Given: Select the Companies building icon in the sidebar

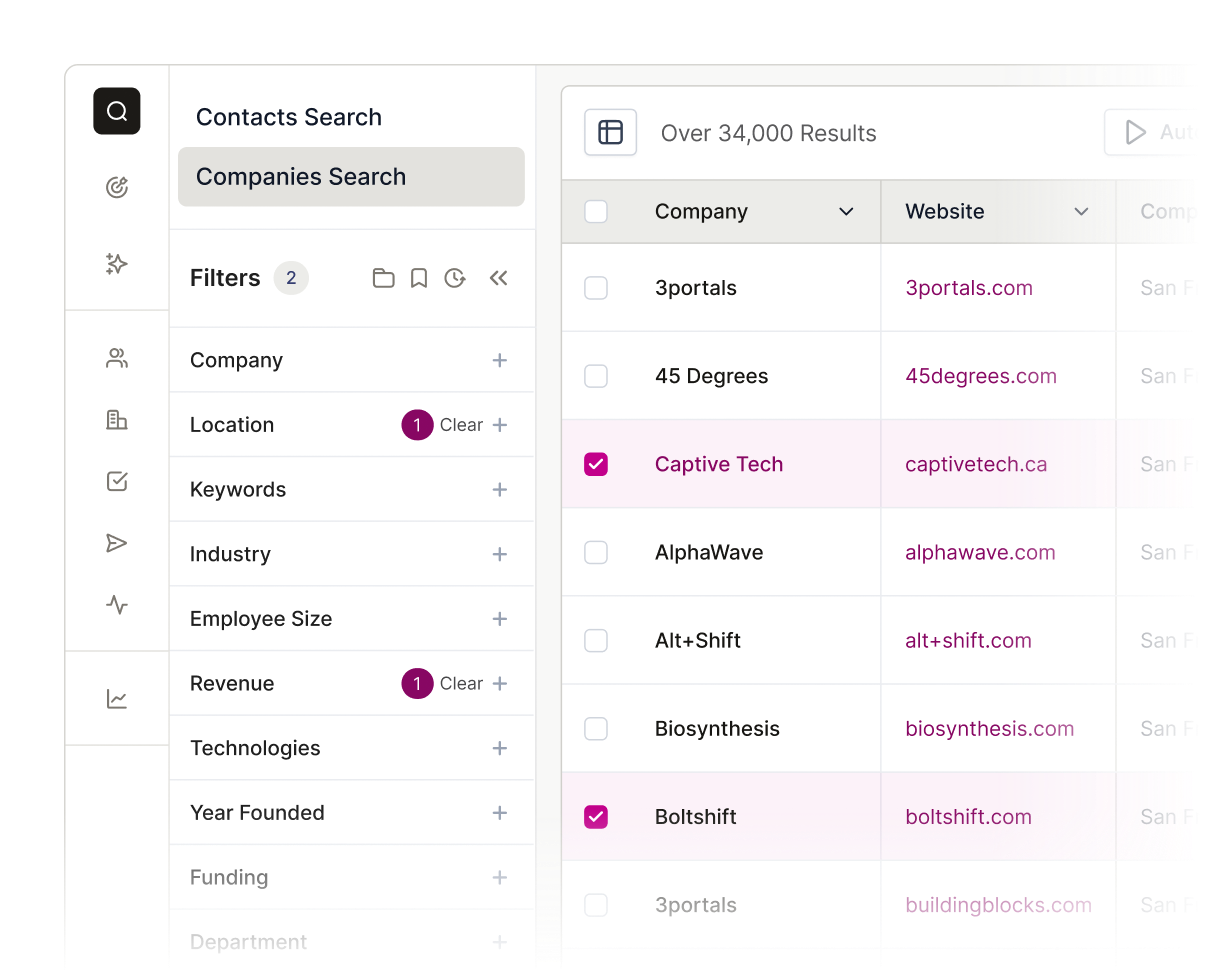Looking at the screenshot, I should coord(117,421).
